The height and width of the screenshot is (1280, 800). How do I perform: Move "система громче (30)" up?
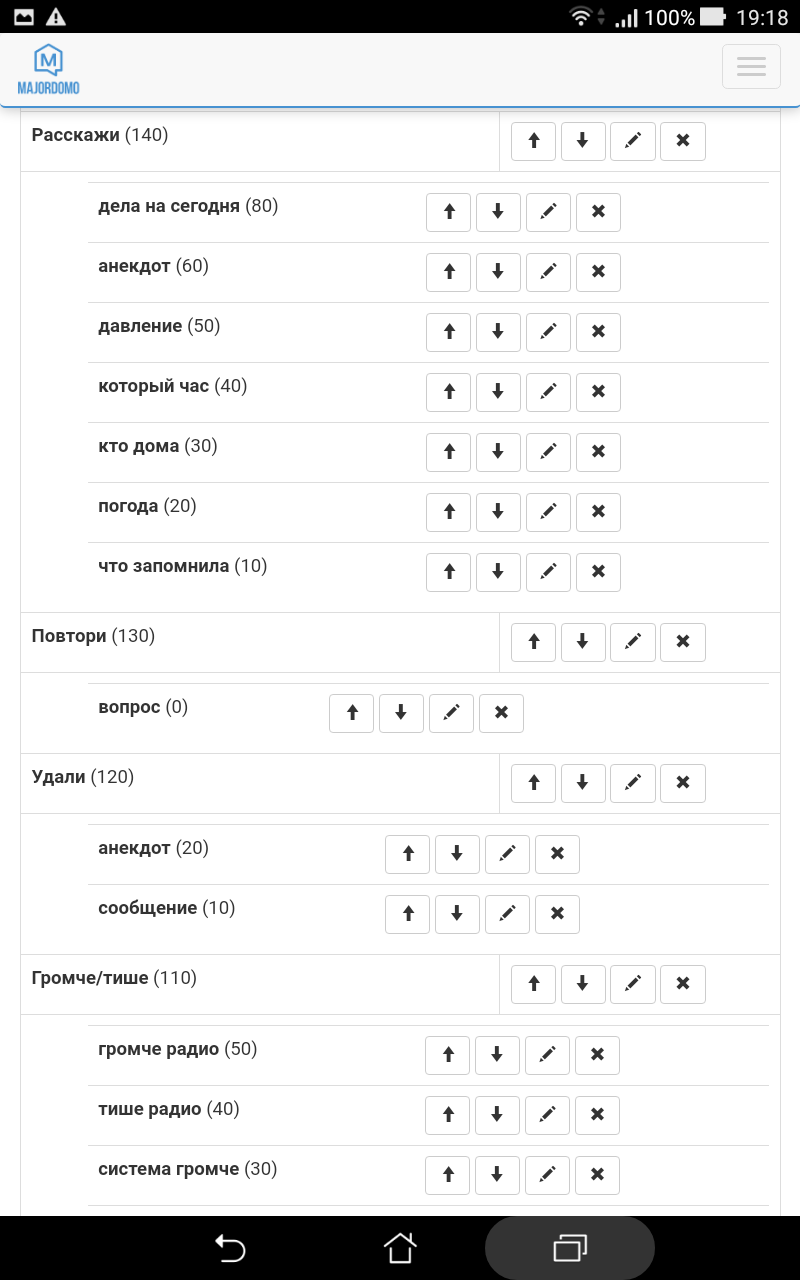[447, 1175]
